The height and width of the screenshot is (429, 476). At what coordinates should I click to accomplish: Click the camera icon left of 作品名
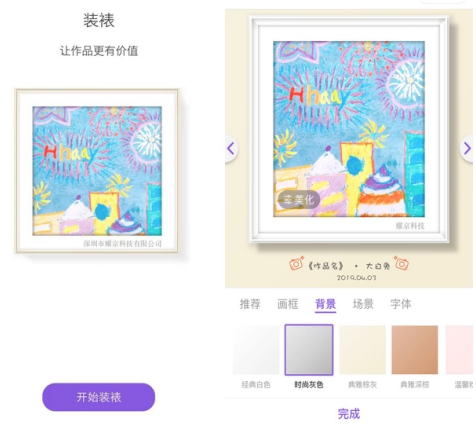point(296,263)
